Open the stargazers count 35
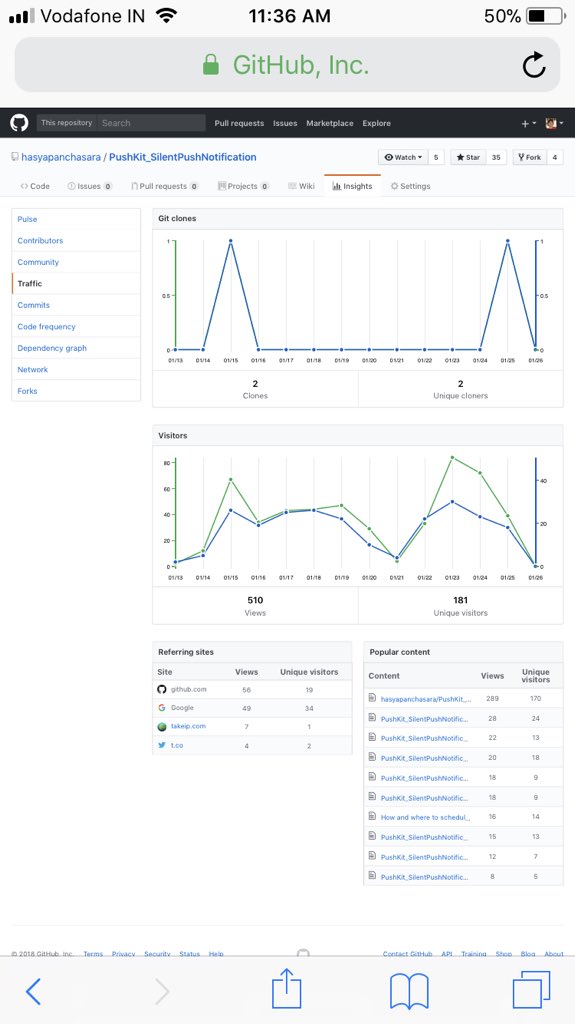 tap(496, 157)
